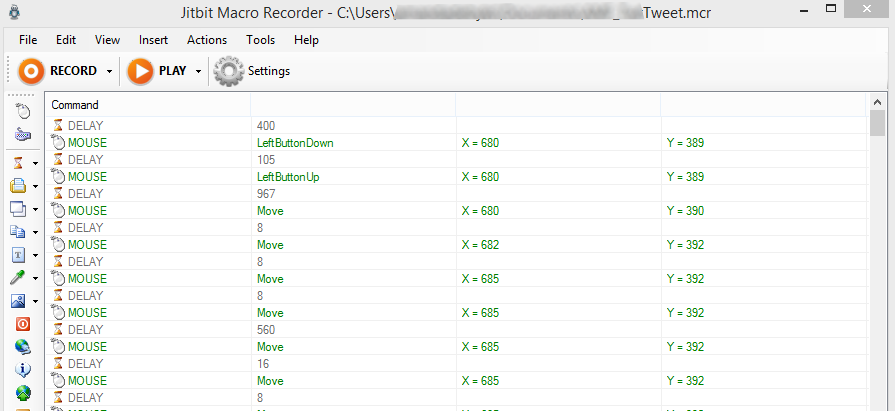Viewport: 895px width, 411px height.
Task: Select Y = 389 in the LeftButtonUp row
Action: [x=685, y=177]
